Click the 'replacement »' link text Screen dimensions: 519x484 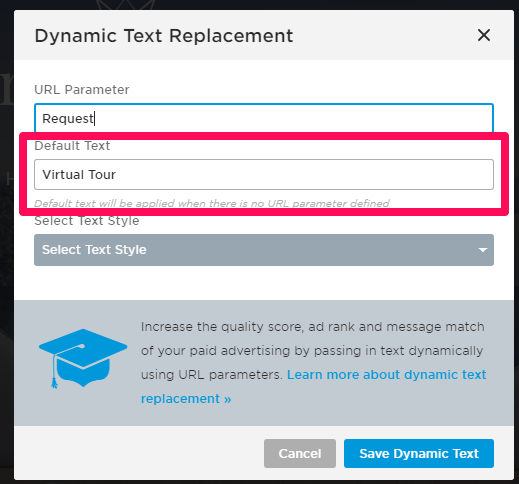point(186,399)
